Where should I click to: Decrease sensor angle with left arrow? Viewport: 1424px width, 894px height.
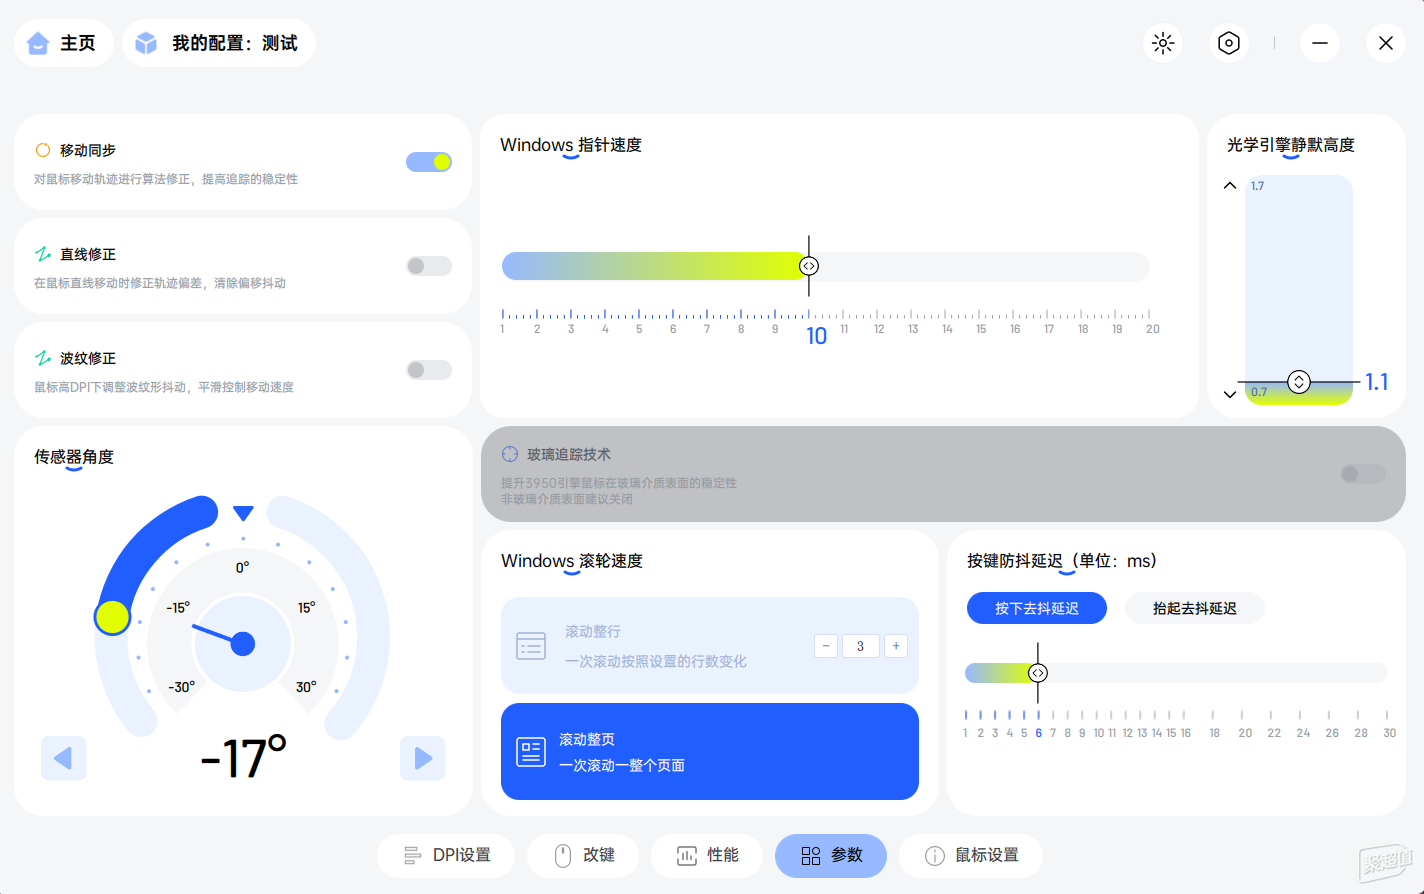63,758
